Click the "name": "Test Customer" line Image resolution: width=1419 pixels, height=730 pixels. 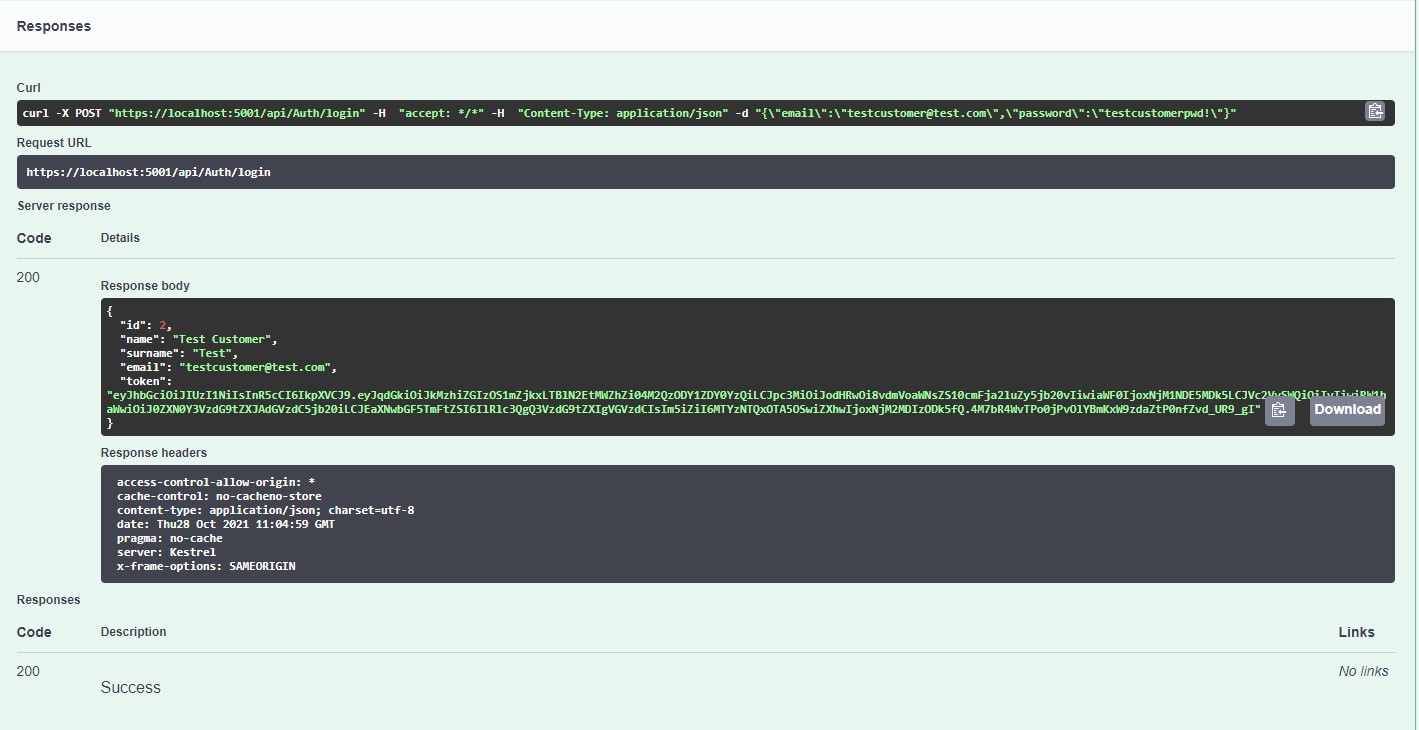(199, 339)
